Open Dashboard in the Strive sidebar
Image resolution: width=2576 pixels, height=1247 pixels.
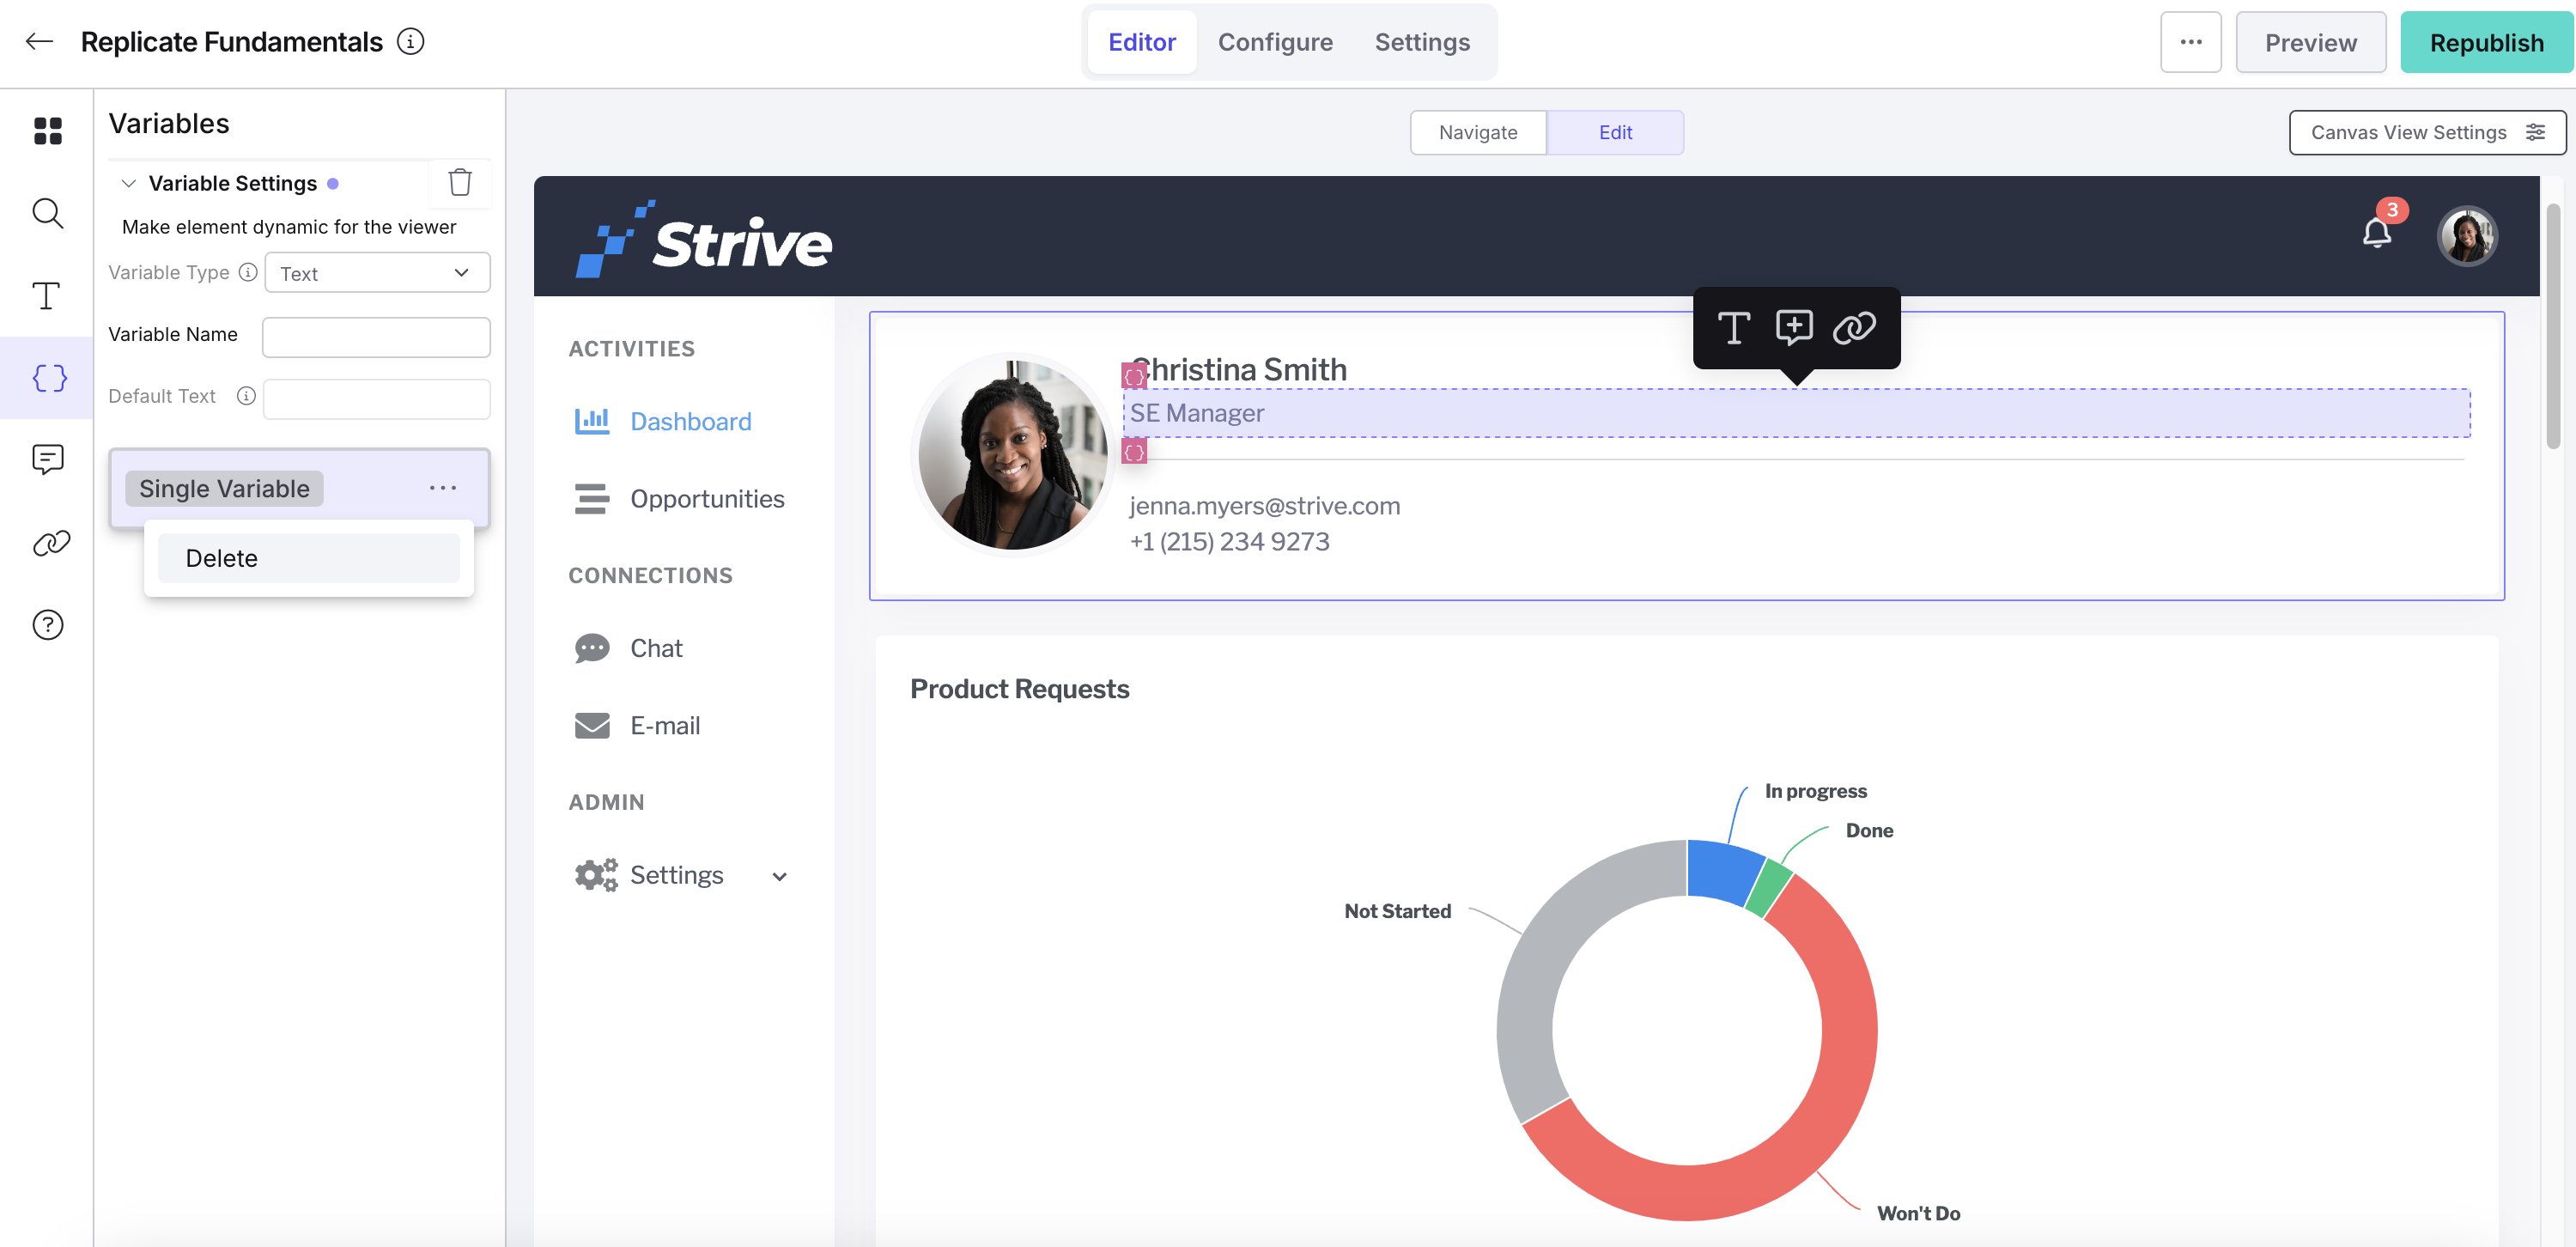pyautogui.click(x=690, y=421)
